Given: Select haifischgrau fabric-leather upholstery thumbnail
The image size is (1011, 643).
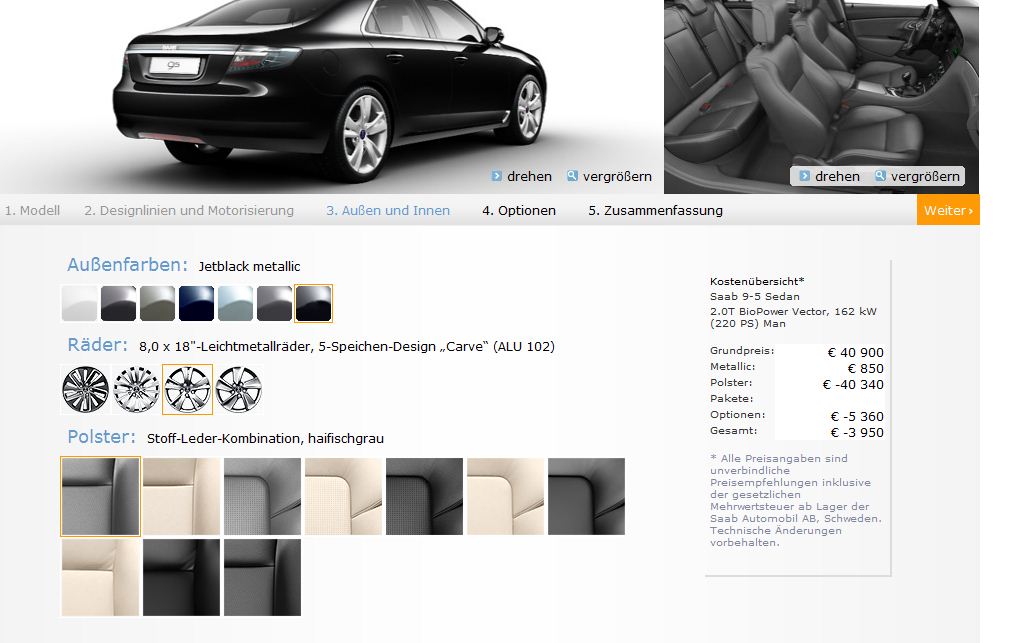Looking at the screenshot, I should pos(100,497).
